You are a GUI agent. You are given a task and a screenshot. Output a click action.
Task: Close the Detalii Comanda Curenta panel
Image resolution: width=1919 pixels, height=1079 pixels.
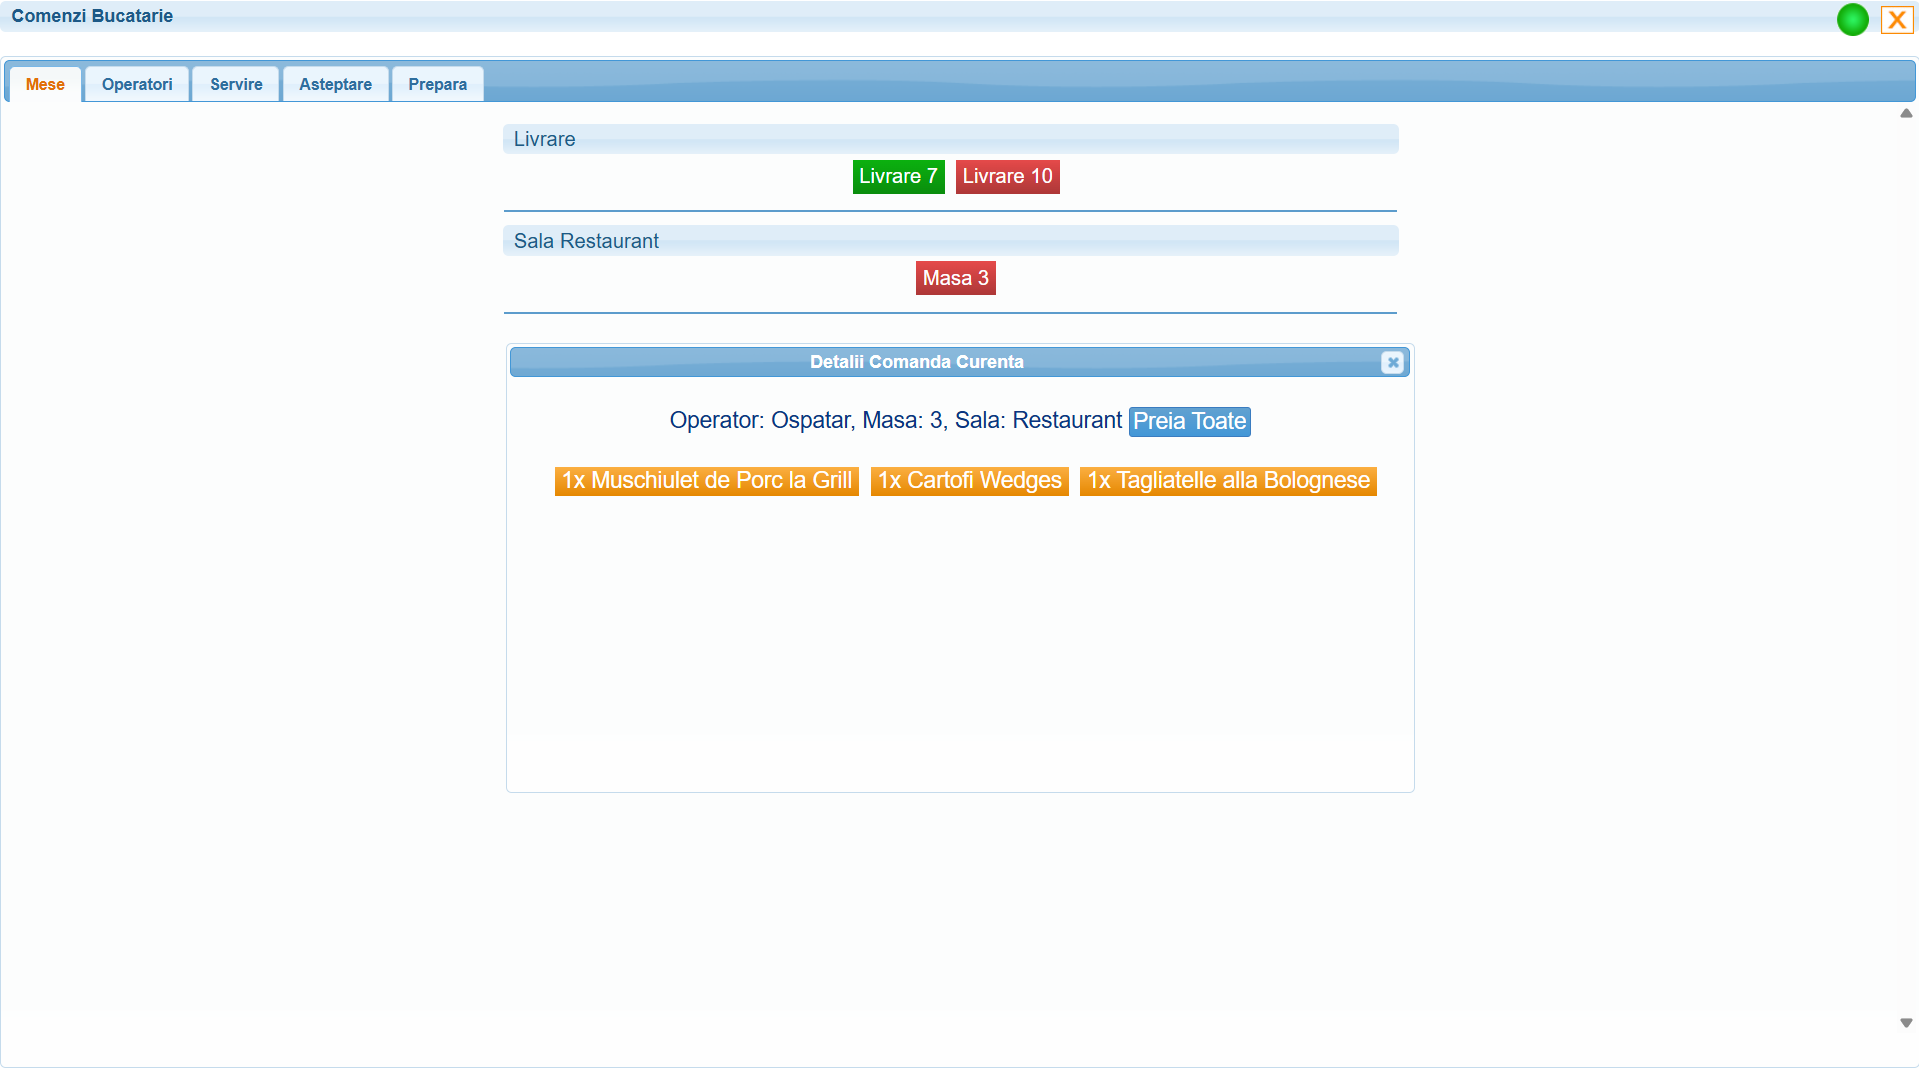(x=1392, y=362)
